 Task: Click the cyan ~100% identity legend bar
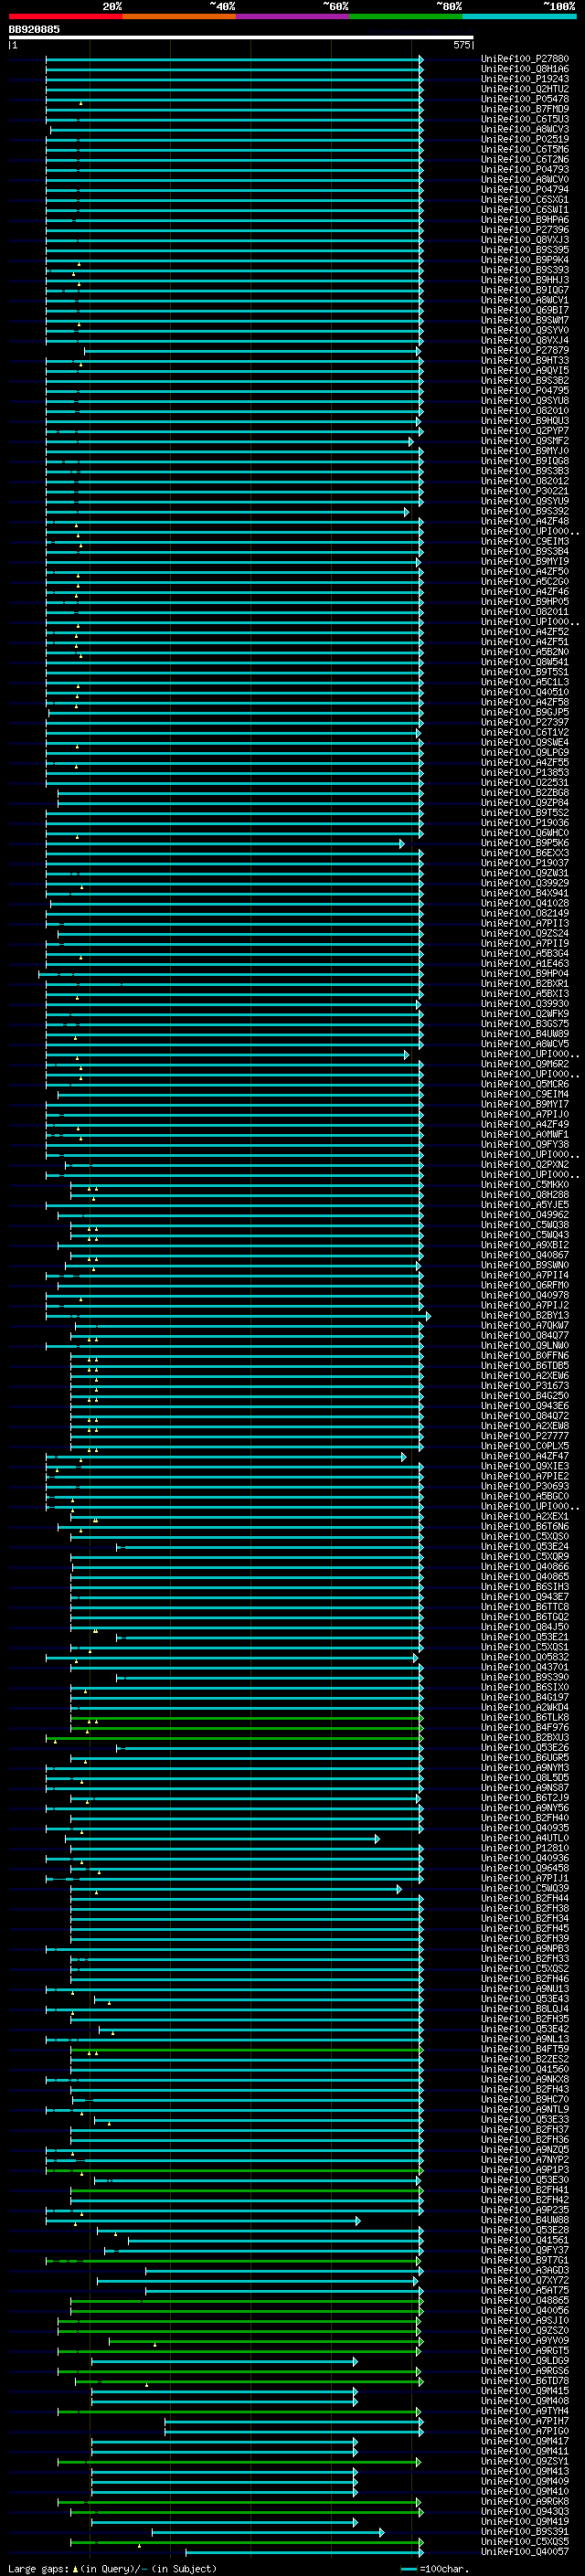tap(519, 16)
